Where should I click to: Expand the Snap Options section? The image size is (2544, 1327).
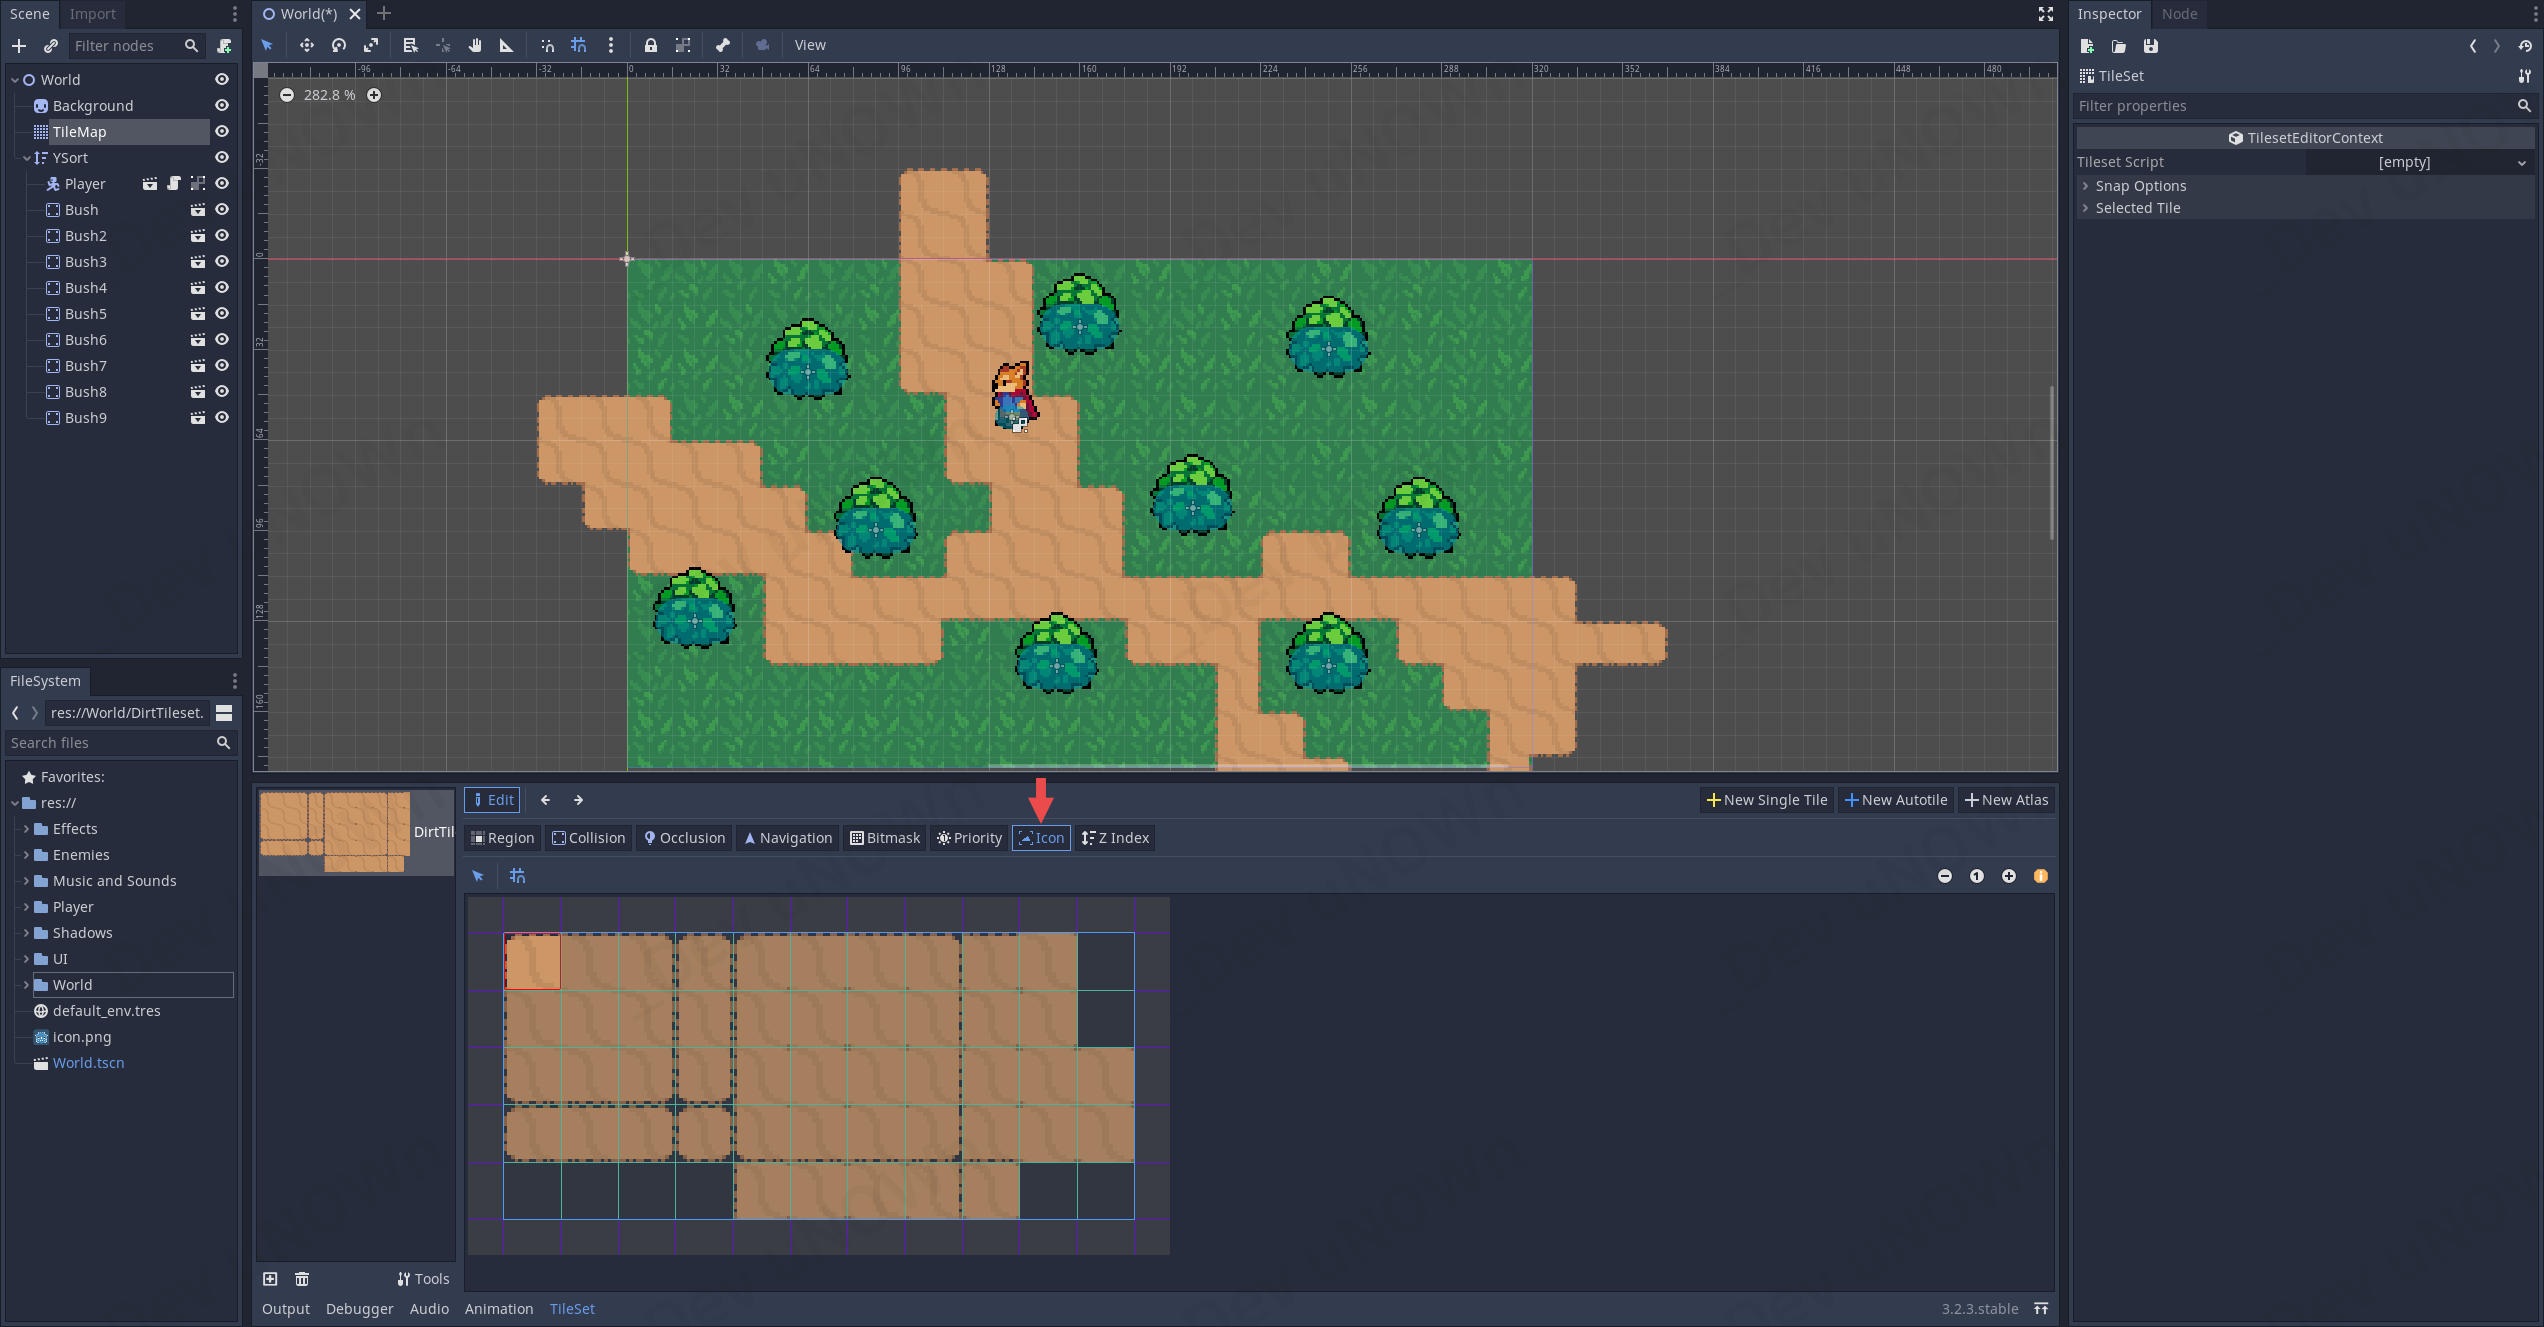[x=2140, y=186]
